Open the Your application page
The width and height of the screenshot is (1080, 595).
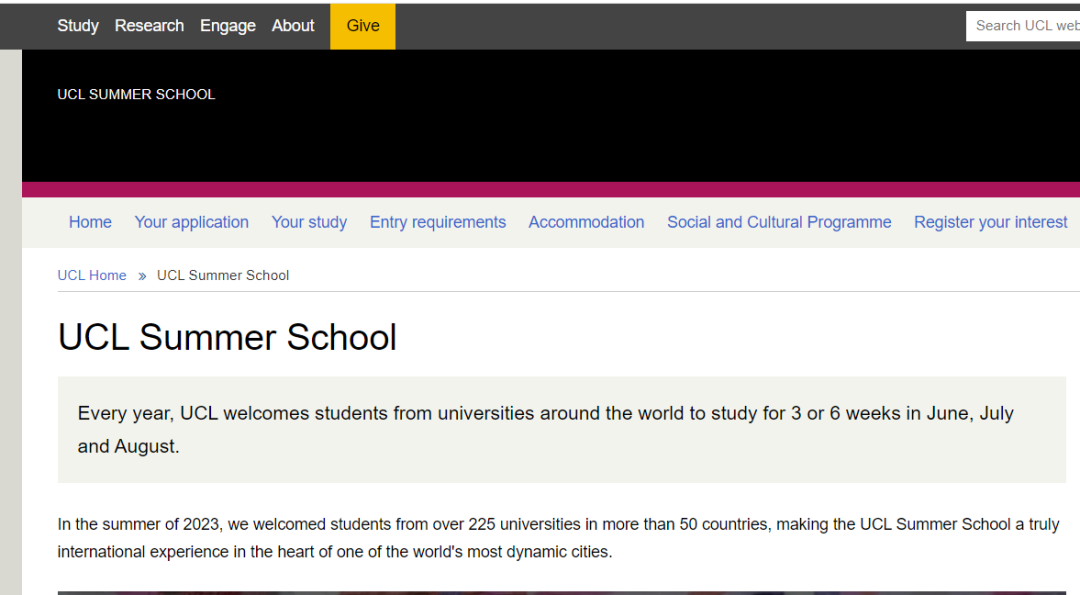(191, 222)
